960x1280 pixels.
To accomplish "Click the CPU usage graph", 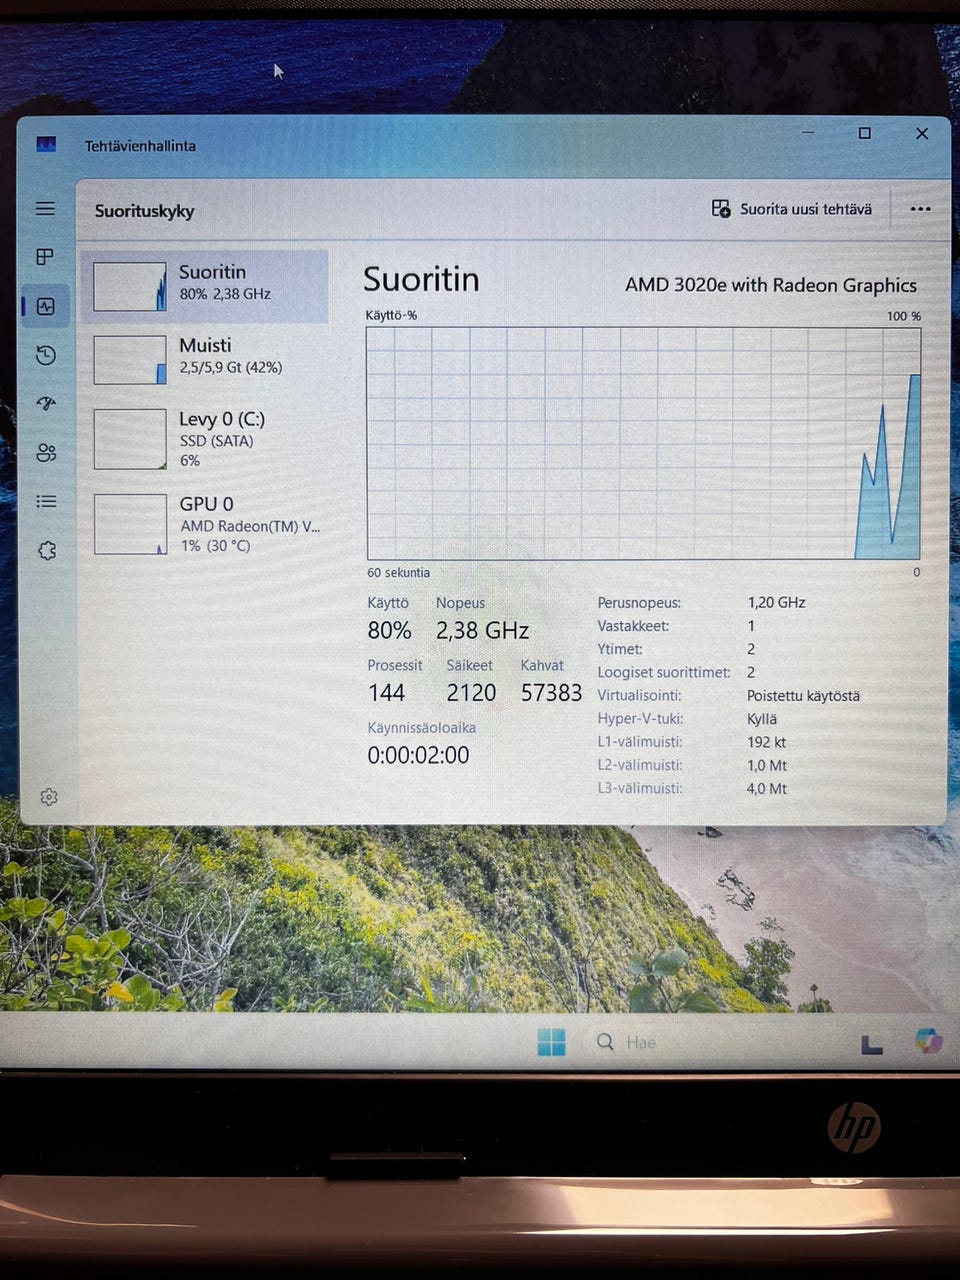I will point(643,443).
